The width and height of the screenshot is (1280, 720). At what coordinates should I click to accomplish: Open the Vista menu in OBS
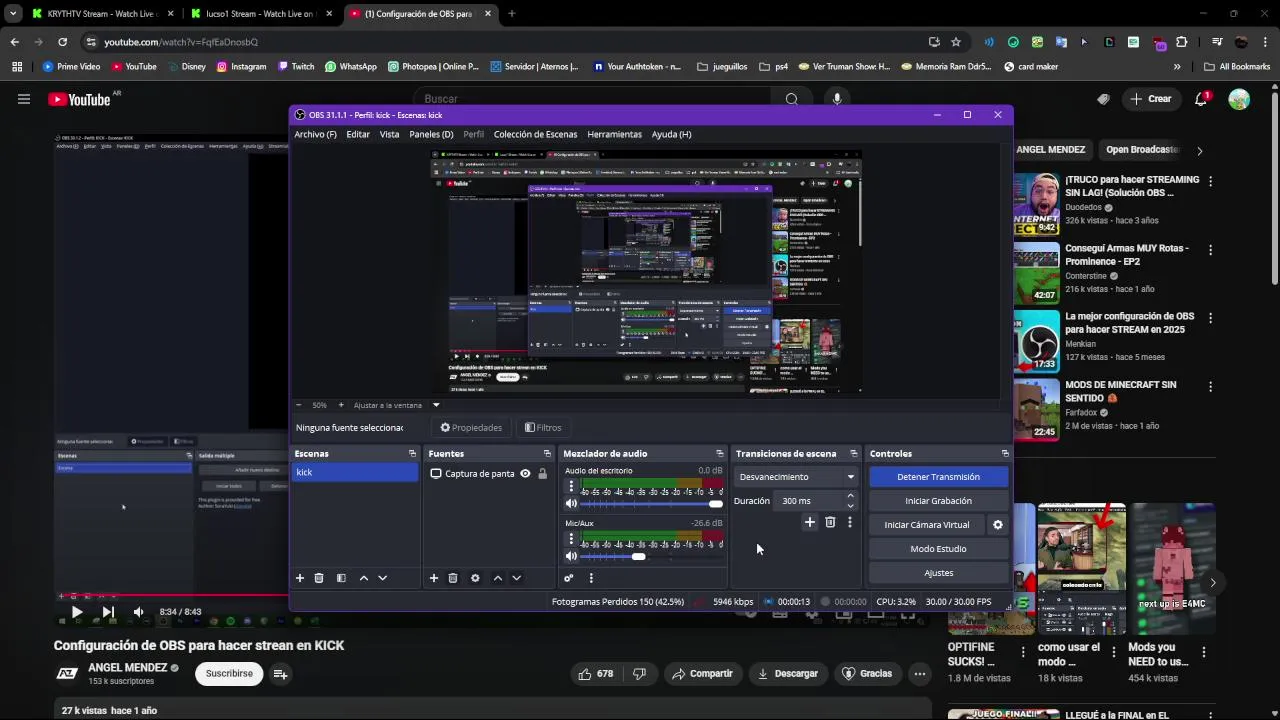point(389,134)
